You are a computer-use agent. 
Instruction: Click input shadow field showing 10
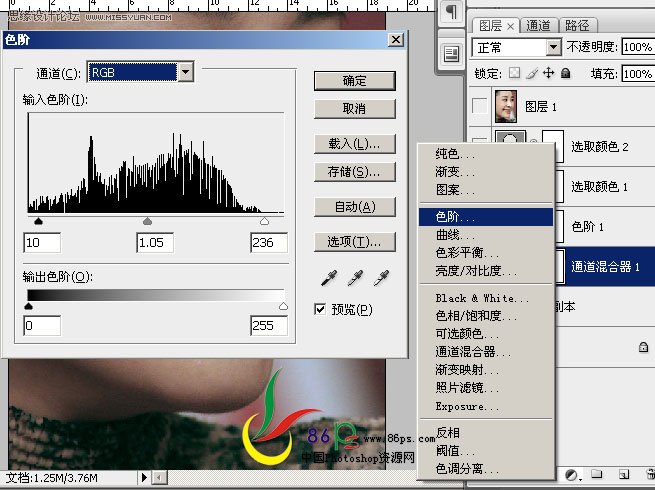click(x=42, y=242)
